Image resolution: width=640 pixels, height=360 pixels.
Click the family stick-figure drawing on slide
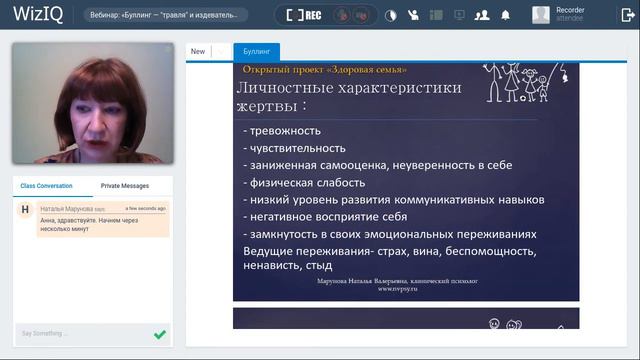click(x=525, y=83)
